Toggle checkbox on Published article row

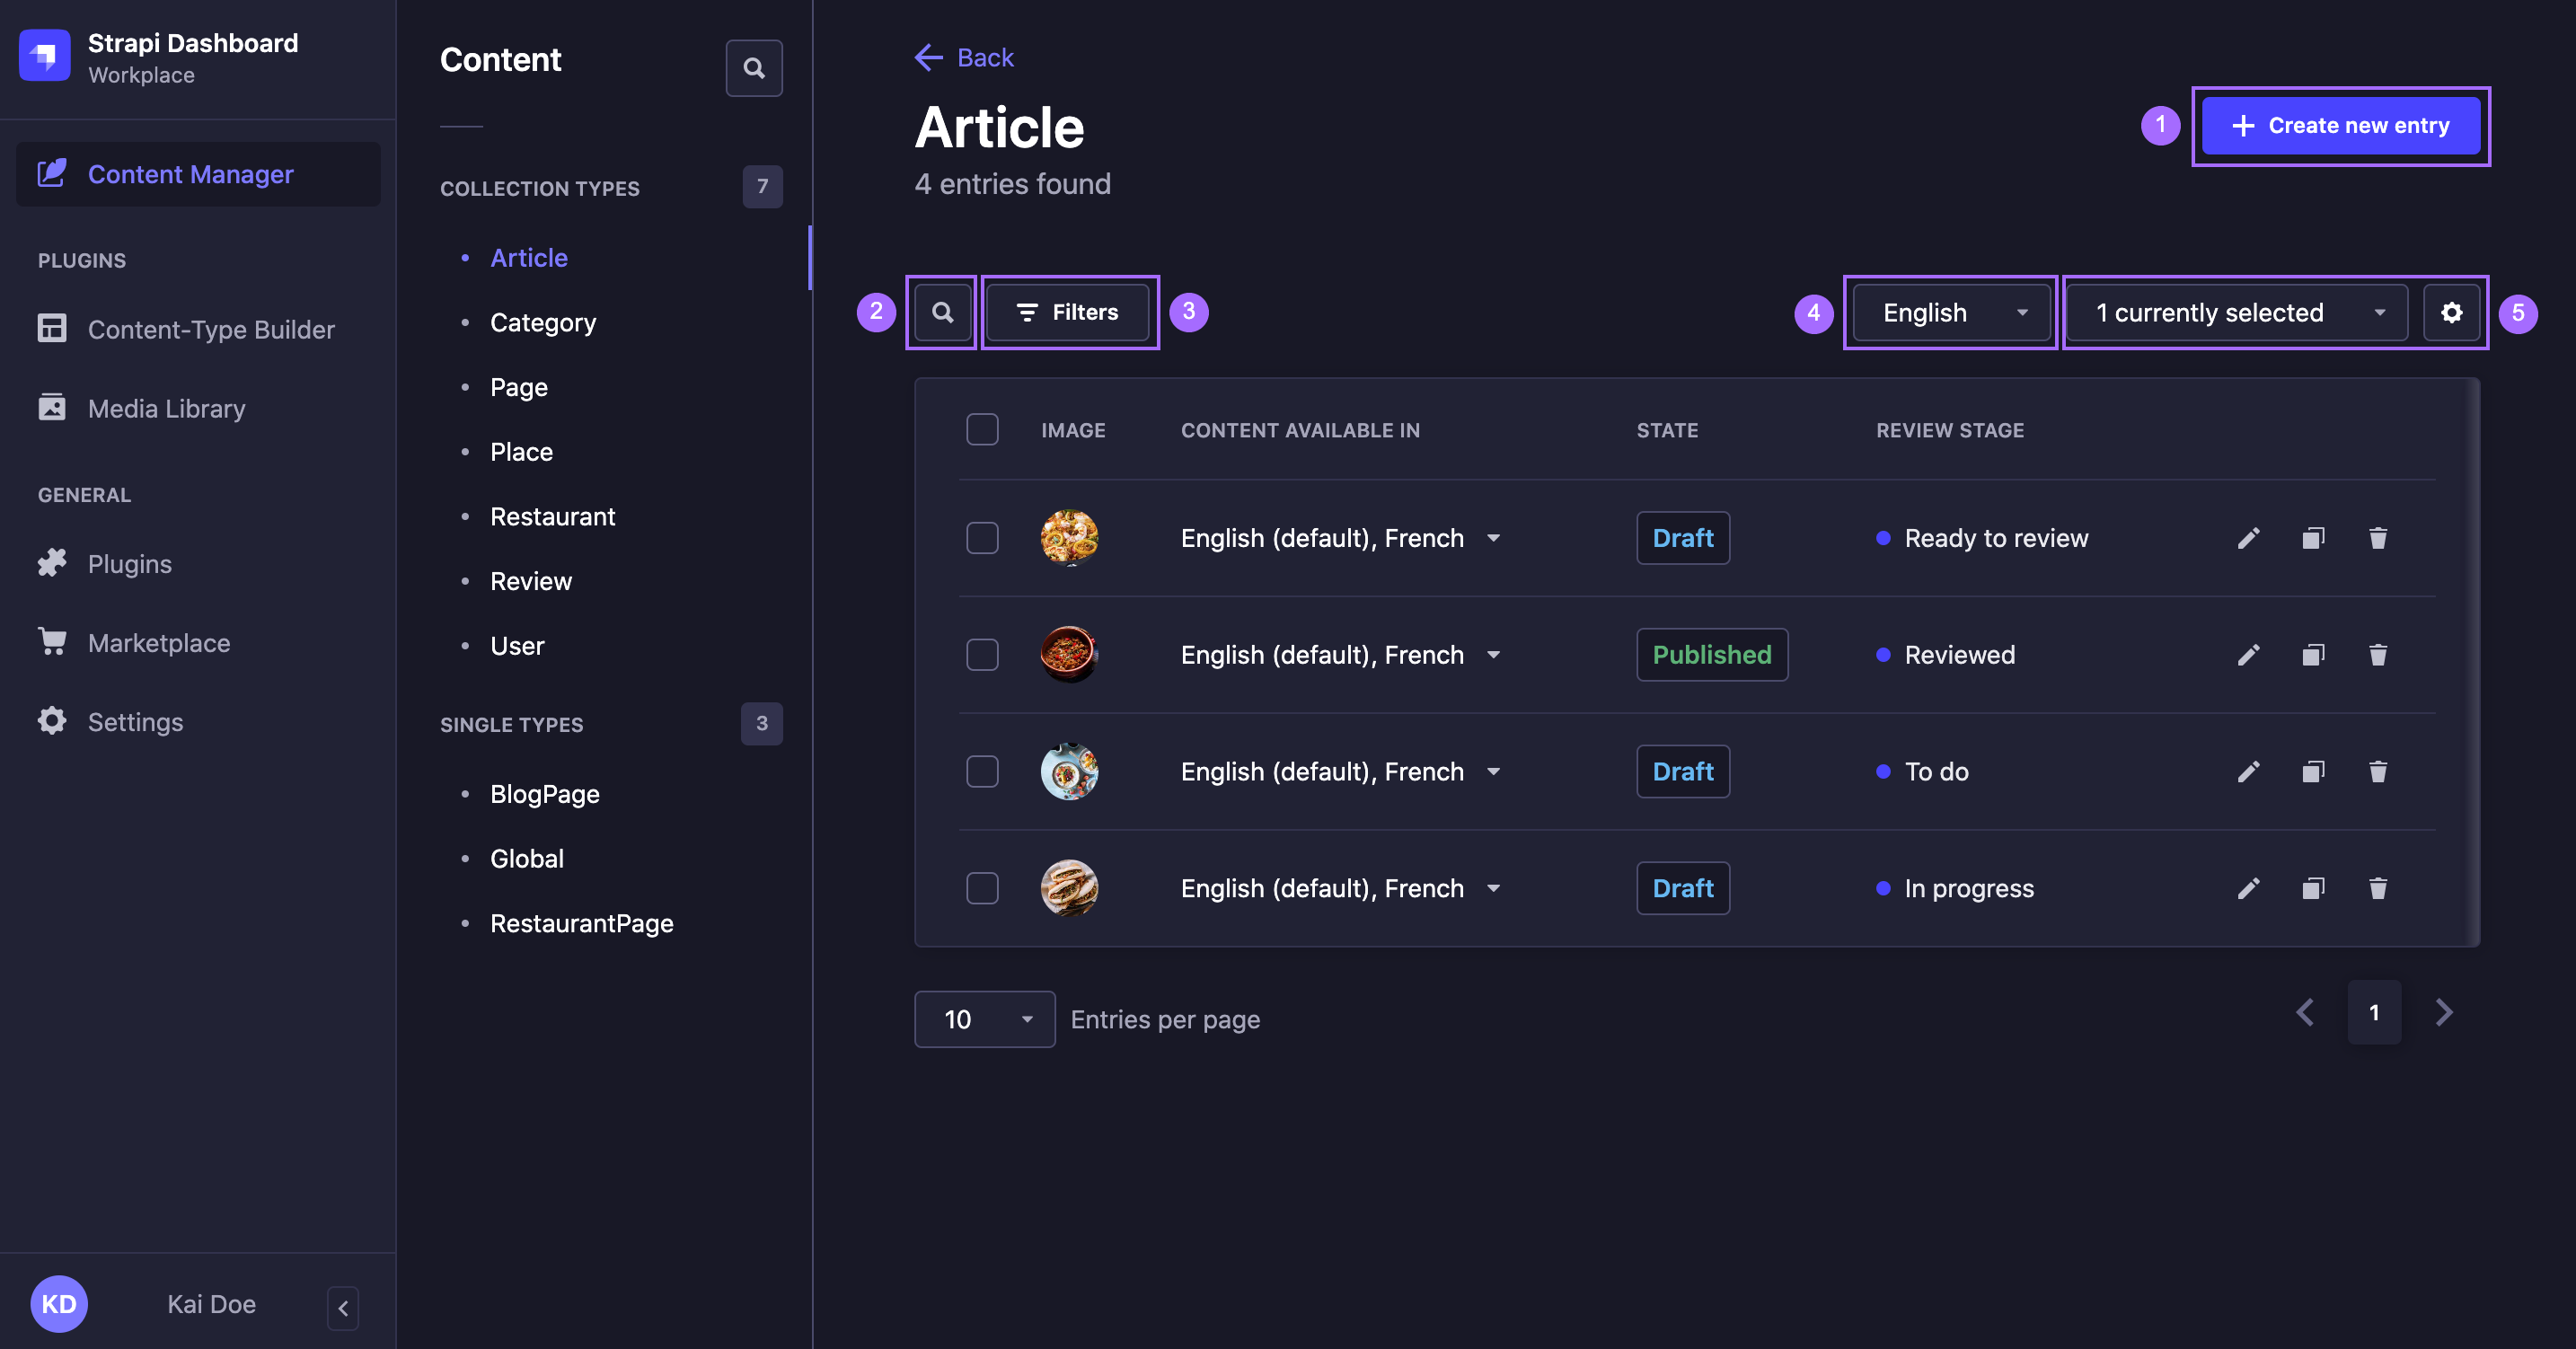(982, 654)
